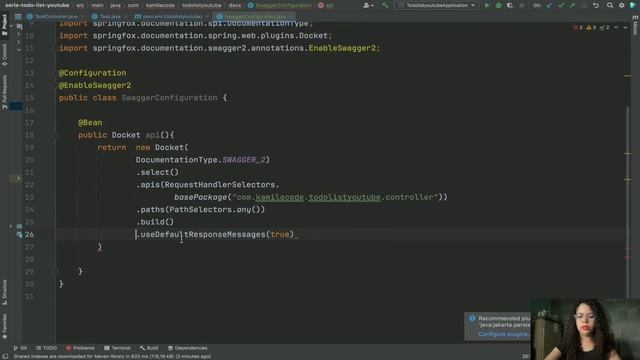The width and height of the screenshot is (640, 360).
Task: Click the Git push arrow icon
Action: [572, 5]
